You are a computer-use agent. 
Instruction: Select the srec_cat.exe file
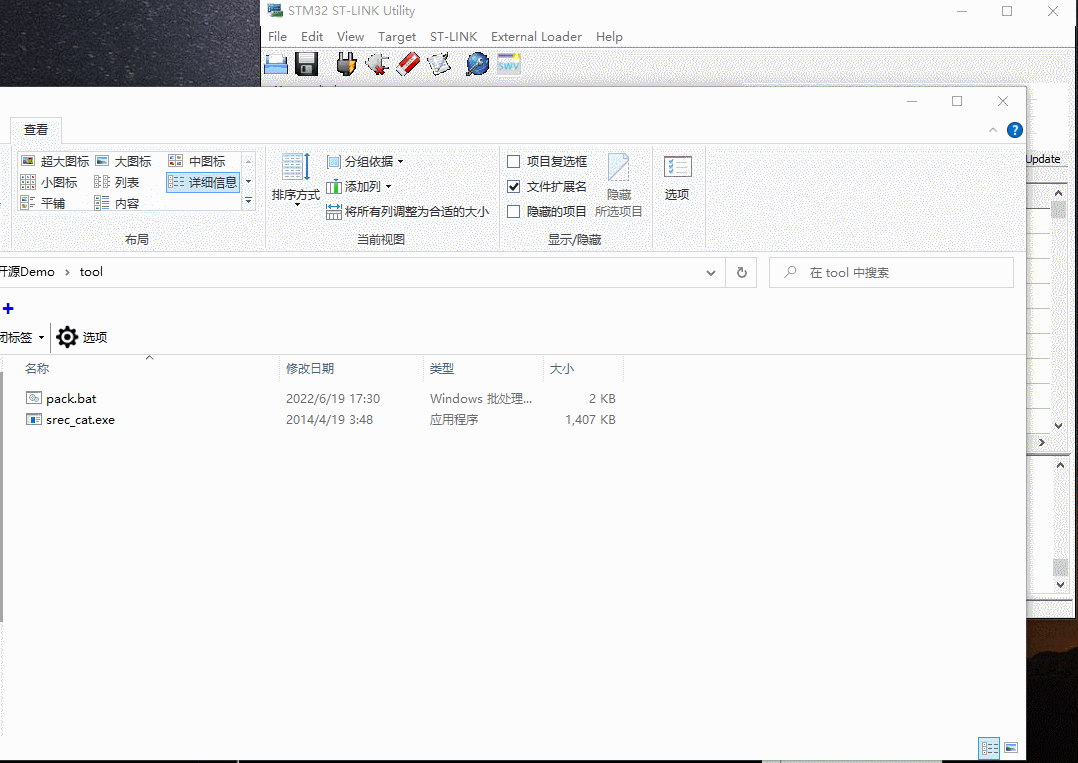(x=80, y=420)
